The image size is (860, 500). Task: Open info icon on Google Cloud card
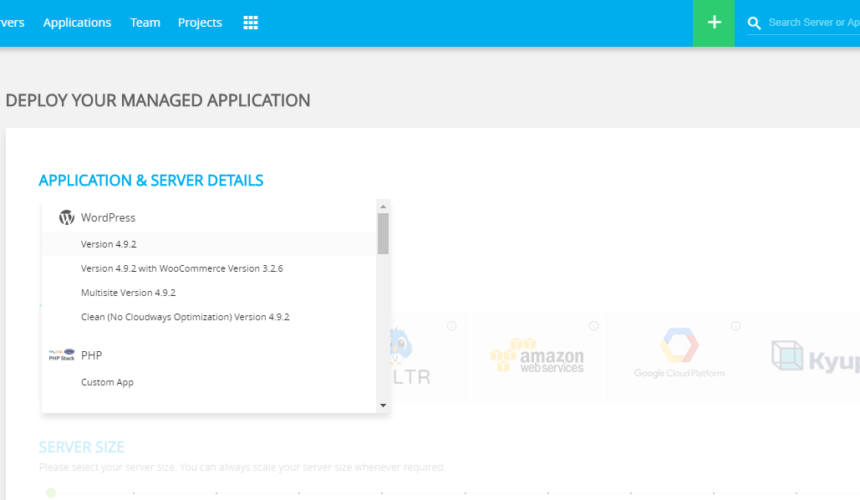735,326
